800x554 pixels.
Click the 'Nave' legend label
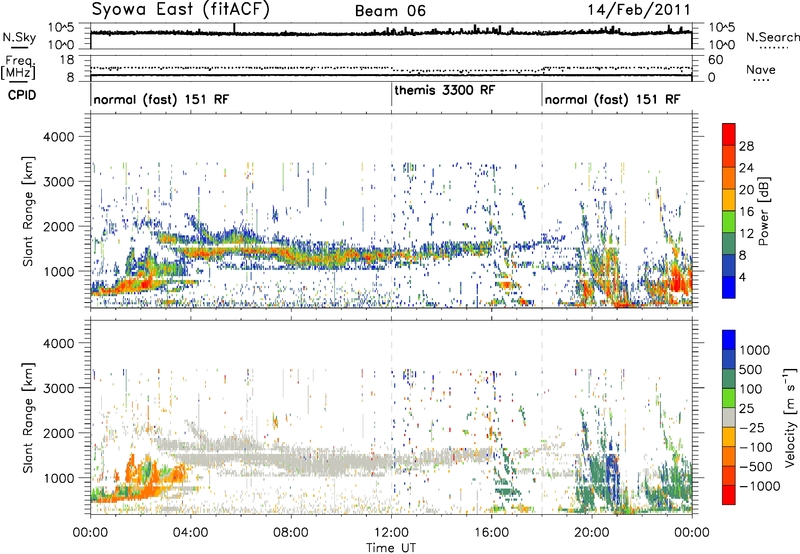[x=761, y=69]
